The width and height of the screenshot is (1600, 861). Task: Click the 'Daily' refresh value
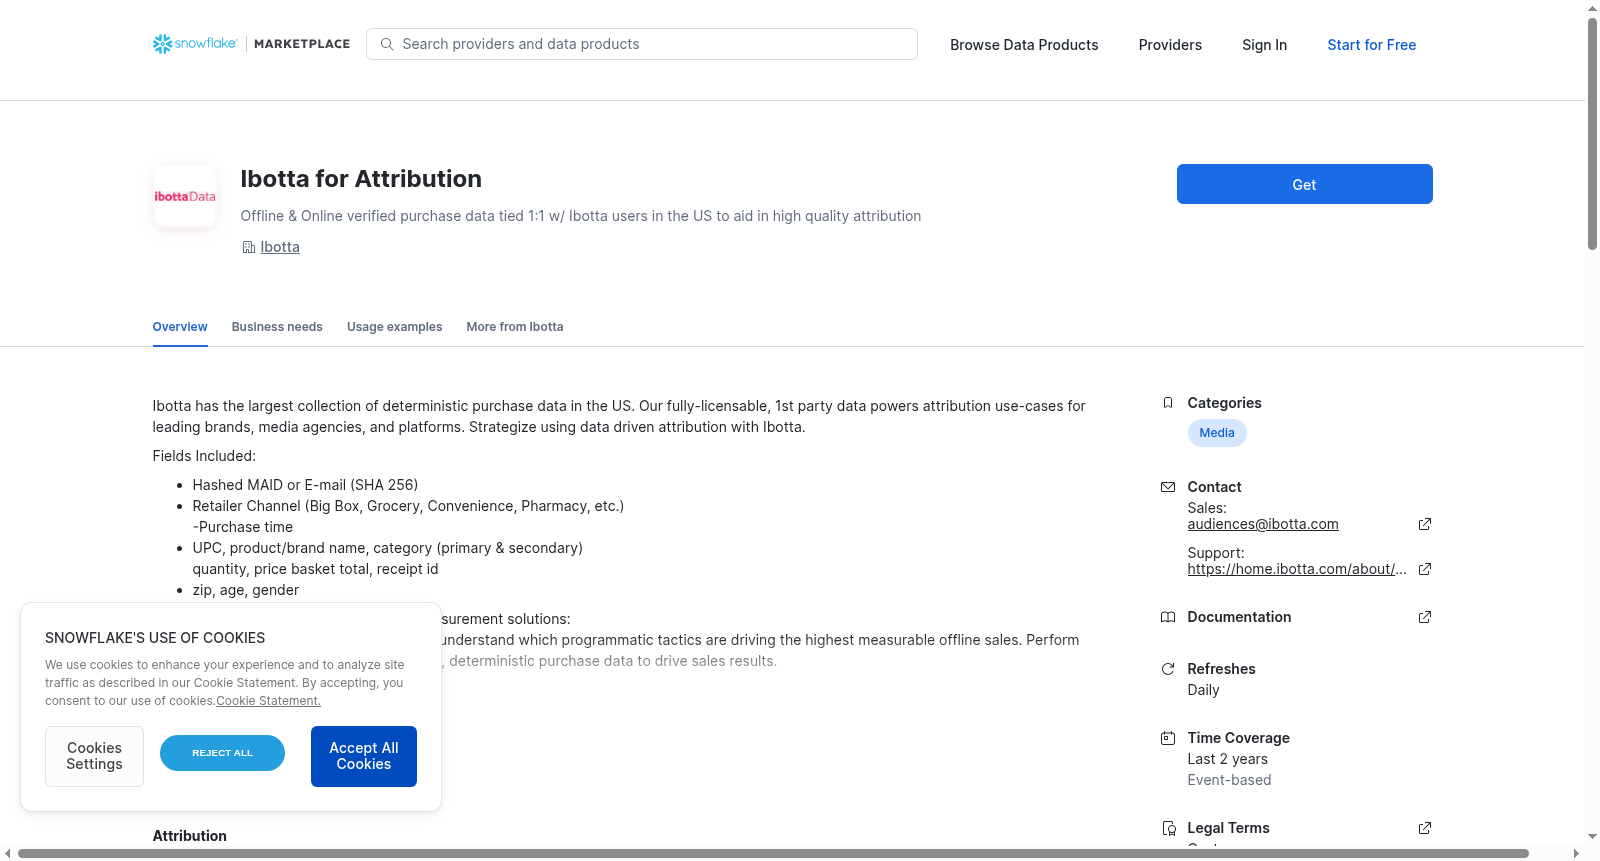pyautogui.click(x=1203, y=690)
